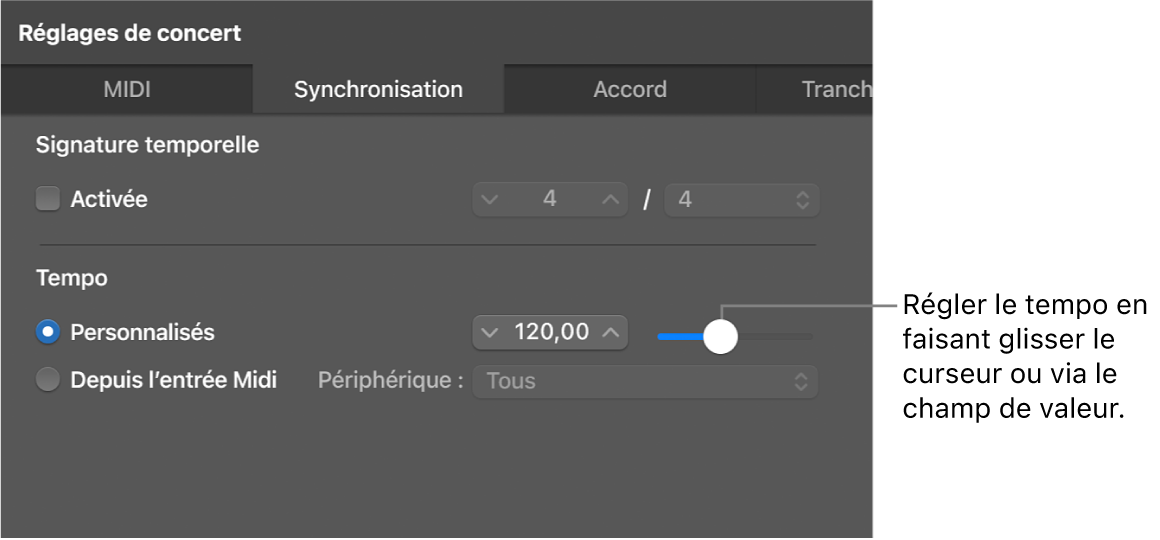Image resolution: width=1160 pixels, height=540 pixels.
Task: Decrease the time signature numerator value
Action: [x=489, y=200]
